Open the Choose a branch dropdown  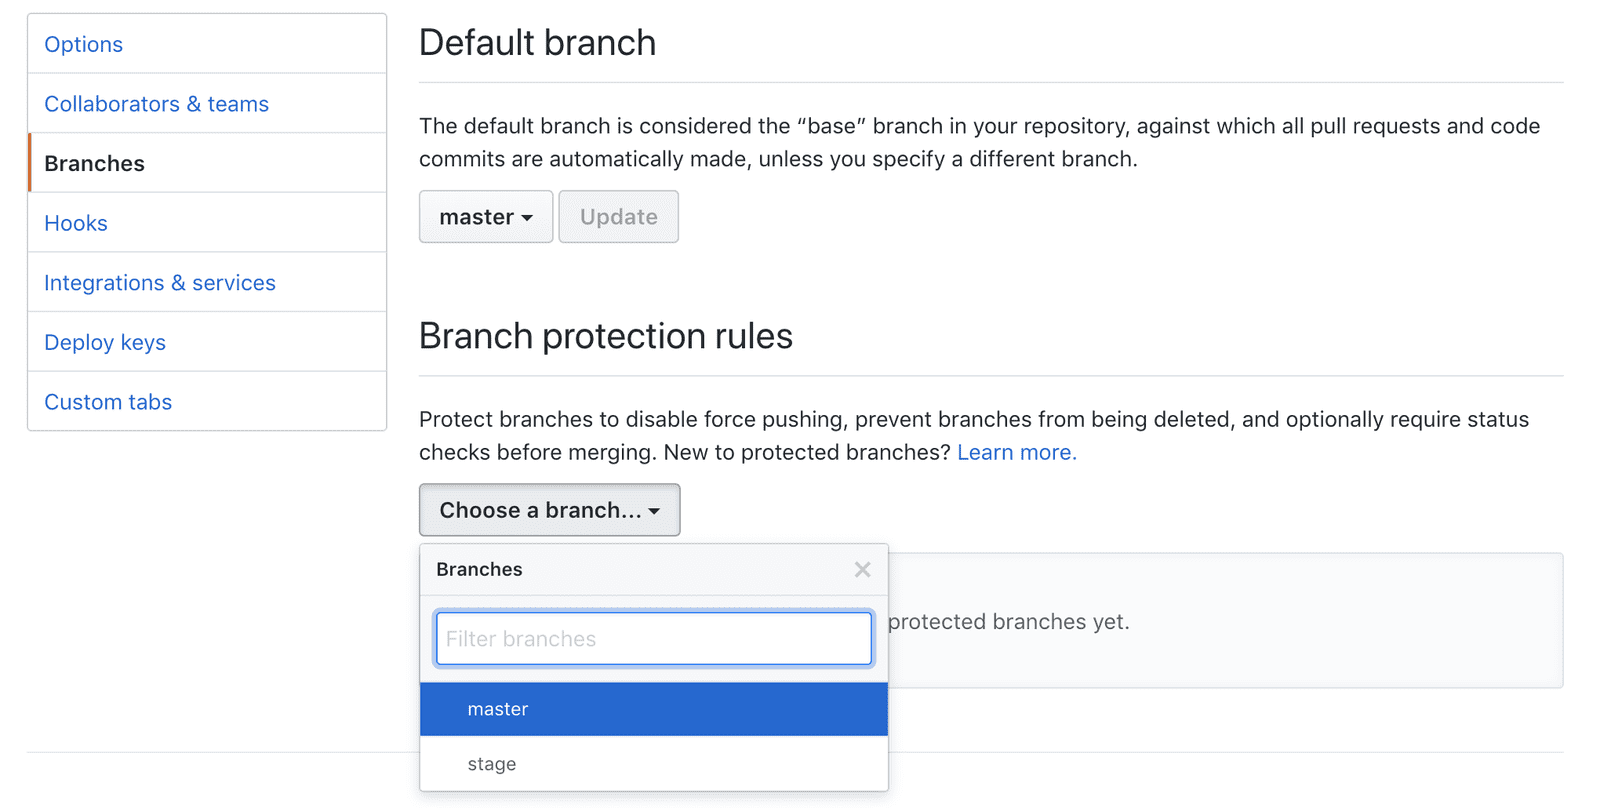pos(549,510)
